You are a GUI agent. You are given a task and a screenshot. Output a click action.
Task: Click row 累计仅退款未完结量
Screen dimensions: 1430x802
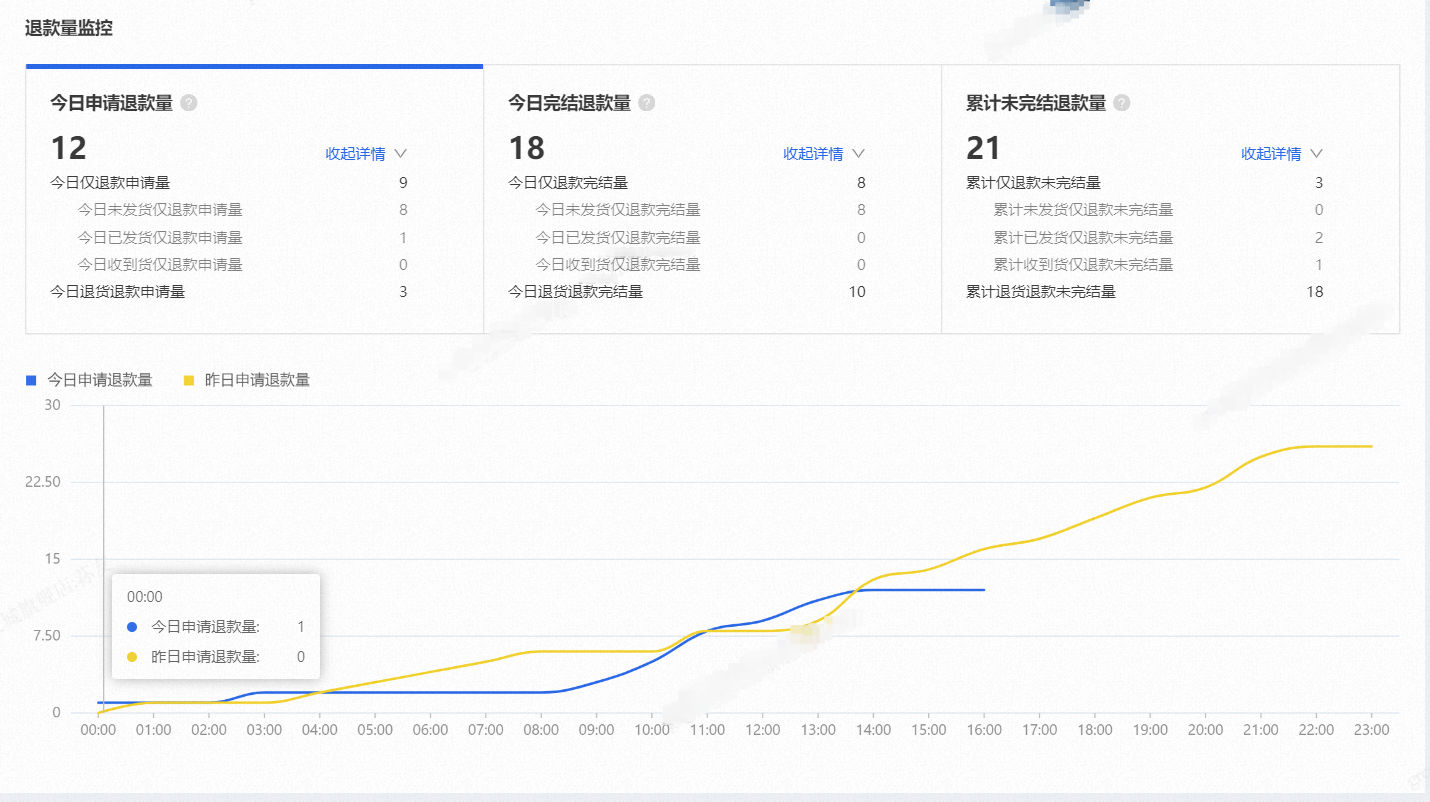coord(1145,183)
